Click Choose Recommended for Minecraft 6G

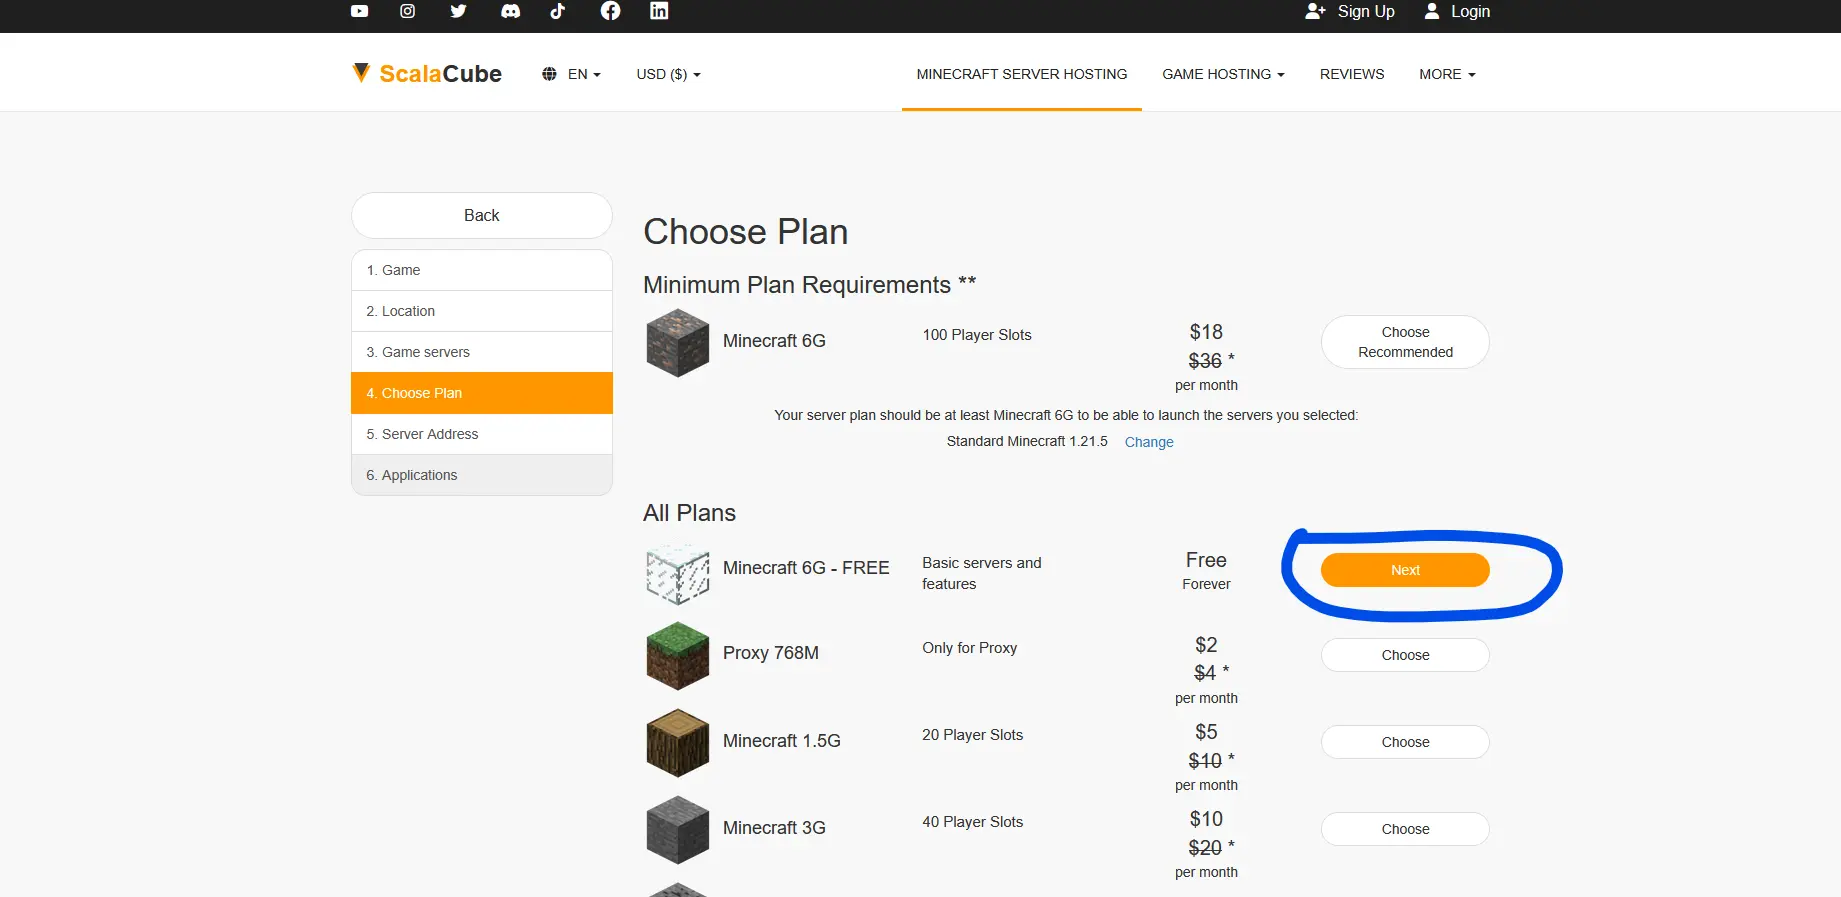tap(1405, 342)
